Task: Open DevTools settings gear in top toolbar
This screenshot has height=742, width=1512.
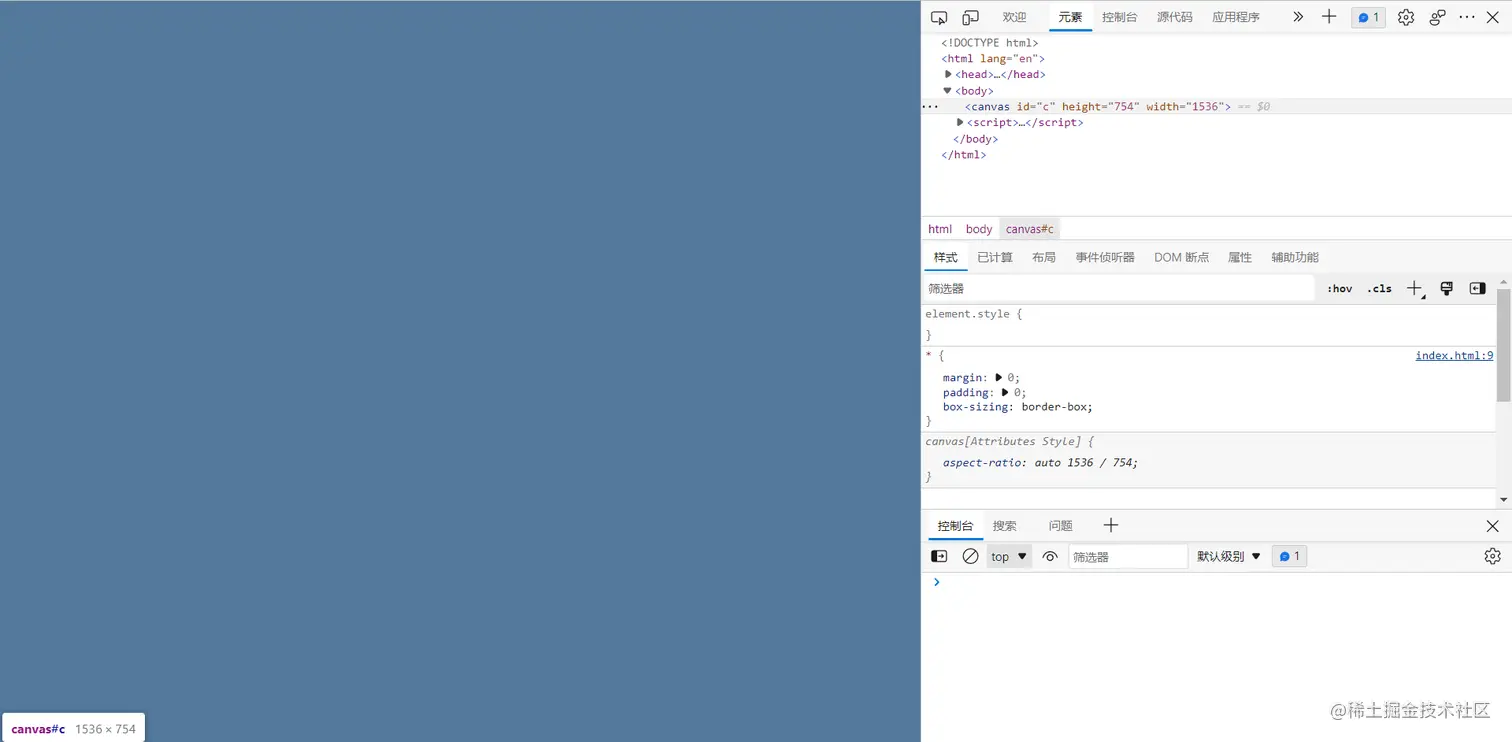Action: coord(1406,17)
